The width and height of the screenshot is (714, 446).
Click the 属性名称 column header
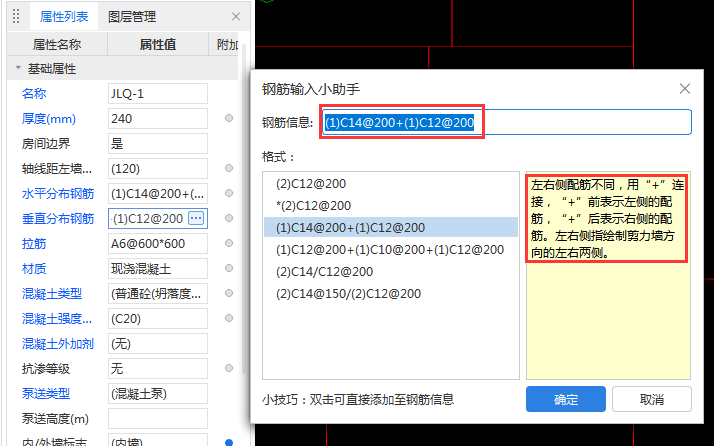tap(57, 44)
